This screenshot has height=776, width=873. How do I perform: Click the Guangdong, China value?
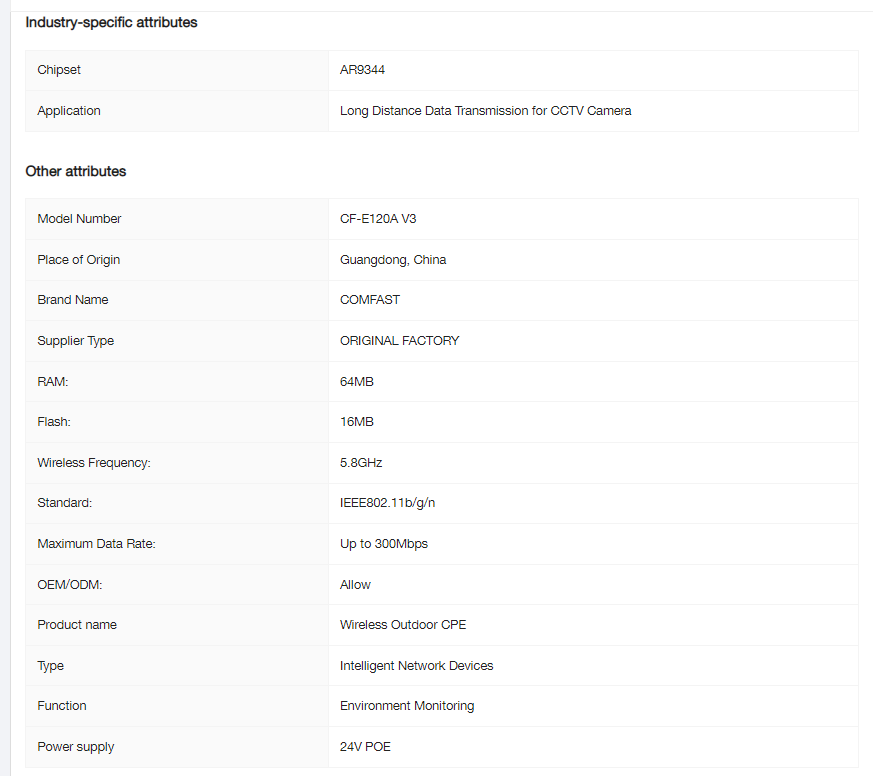tap(393, 260)
